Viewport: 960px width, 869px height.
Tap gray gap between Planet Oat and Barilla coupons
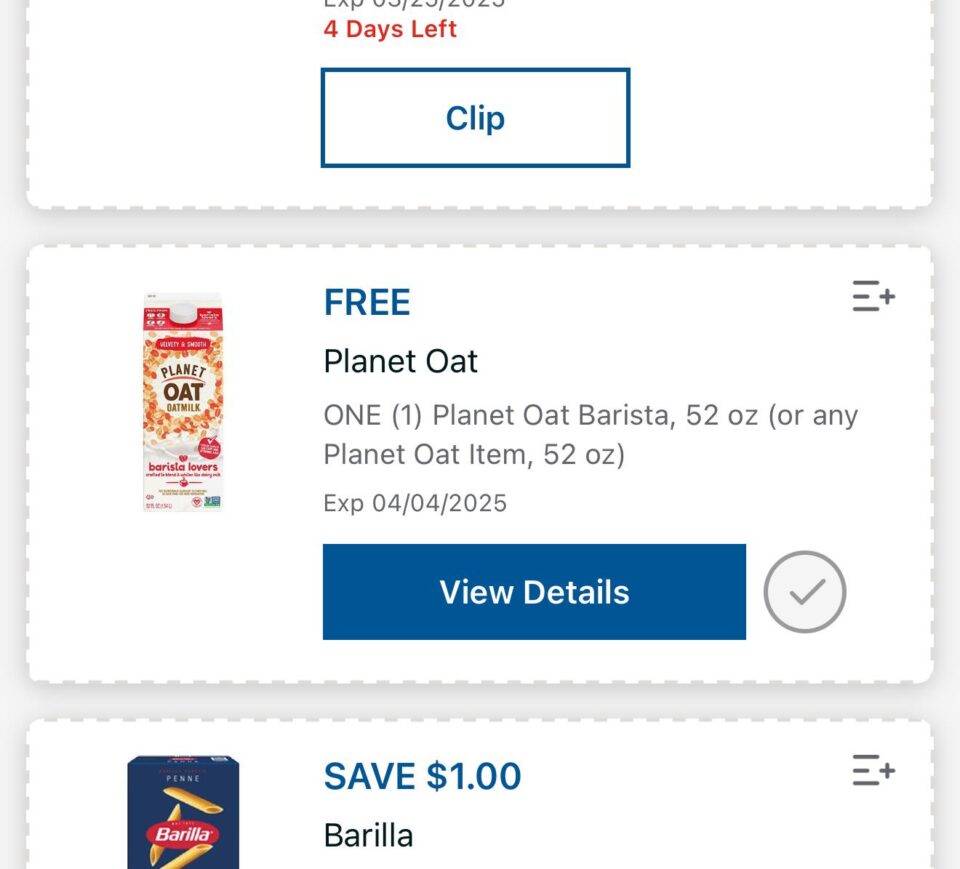click(x=480, y=702)
